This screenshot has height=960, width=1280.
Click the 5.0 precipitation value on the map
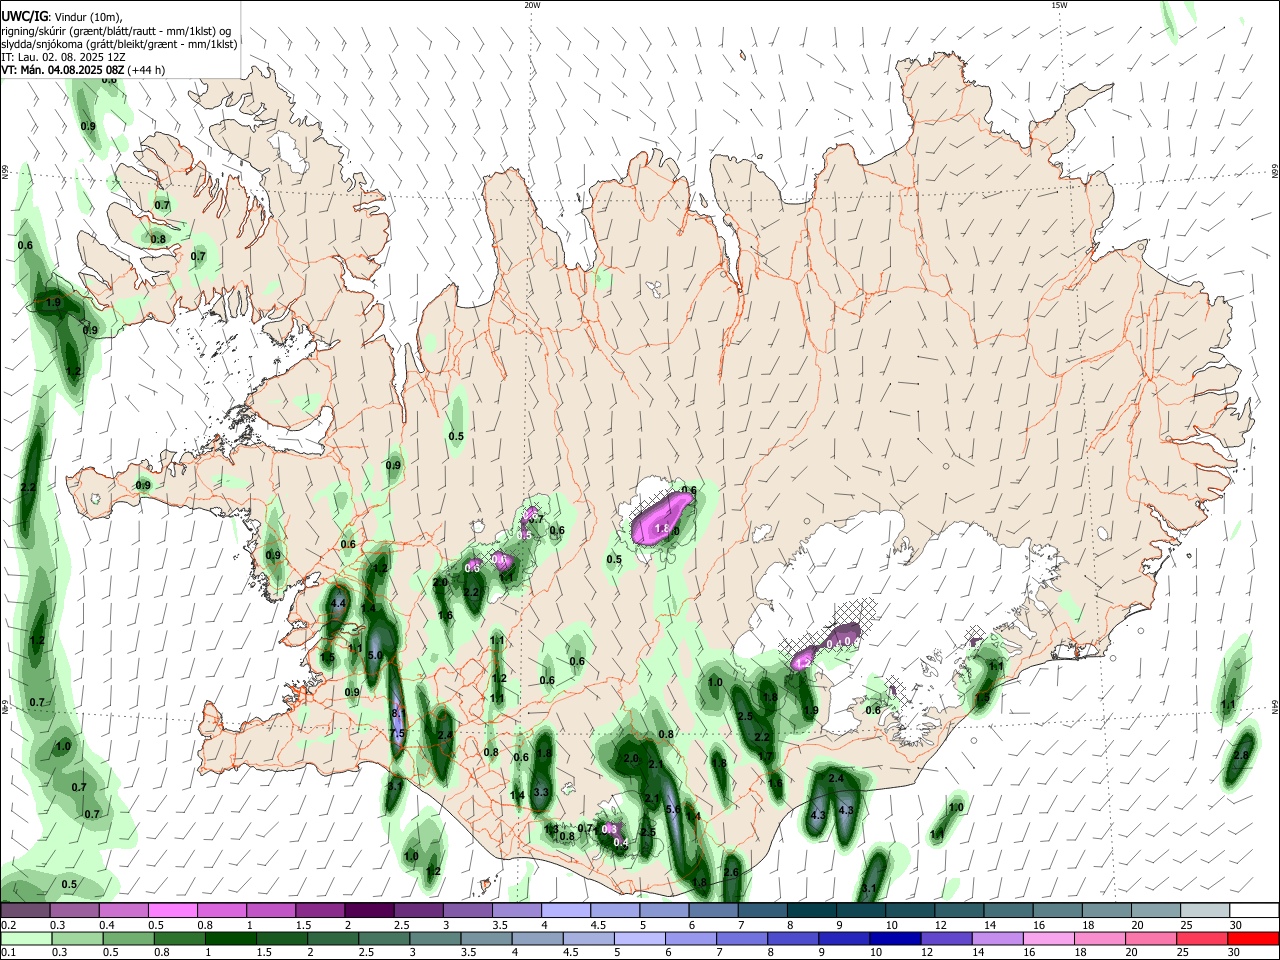375,655
